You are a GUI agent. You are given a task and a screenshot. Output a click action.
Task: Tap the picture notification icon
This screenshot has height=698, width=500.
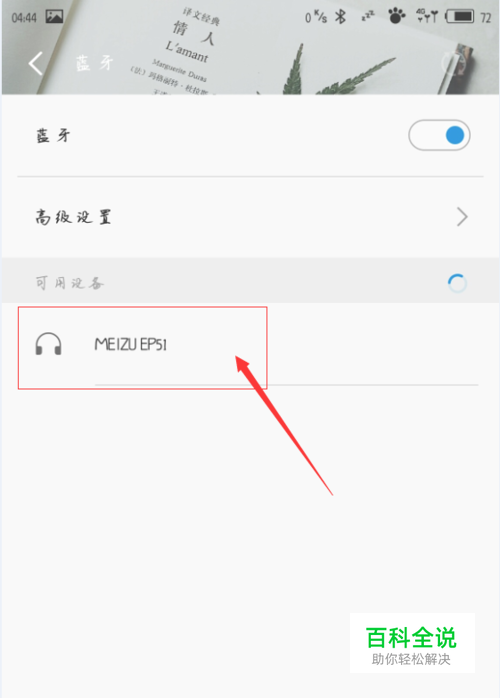tap(54, 17)
